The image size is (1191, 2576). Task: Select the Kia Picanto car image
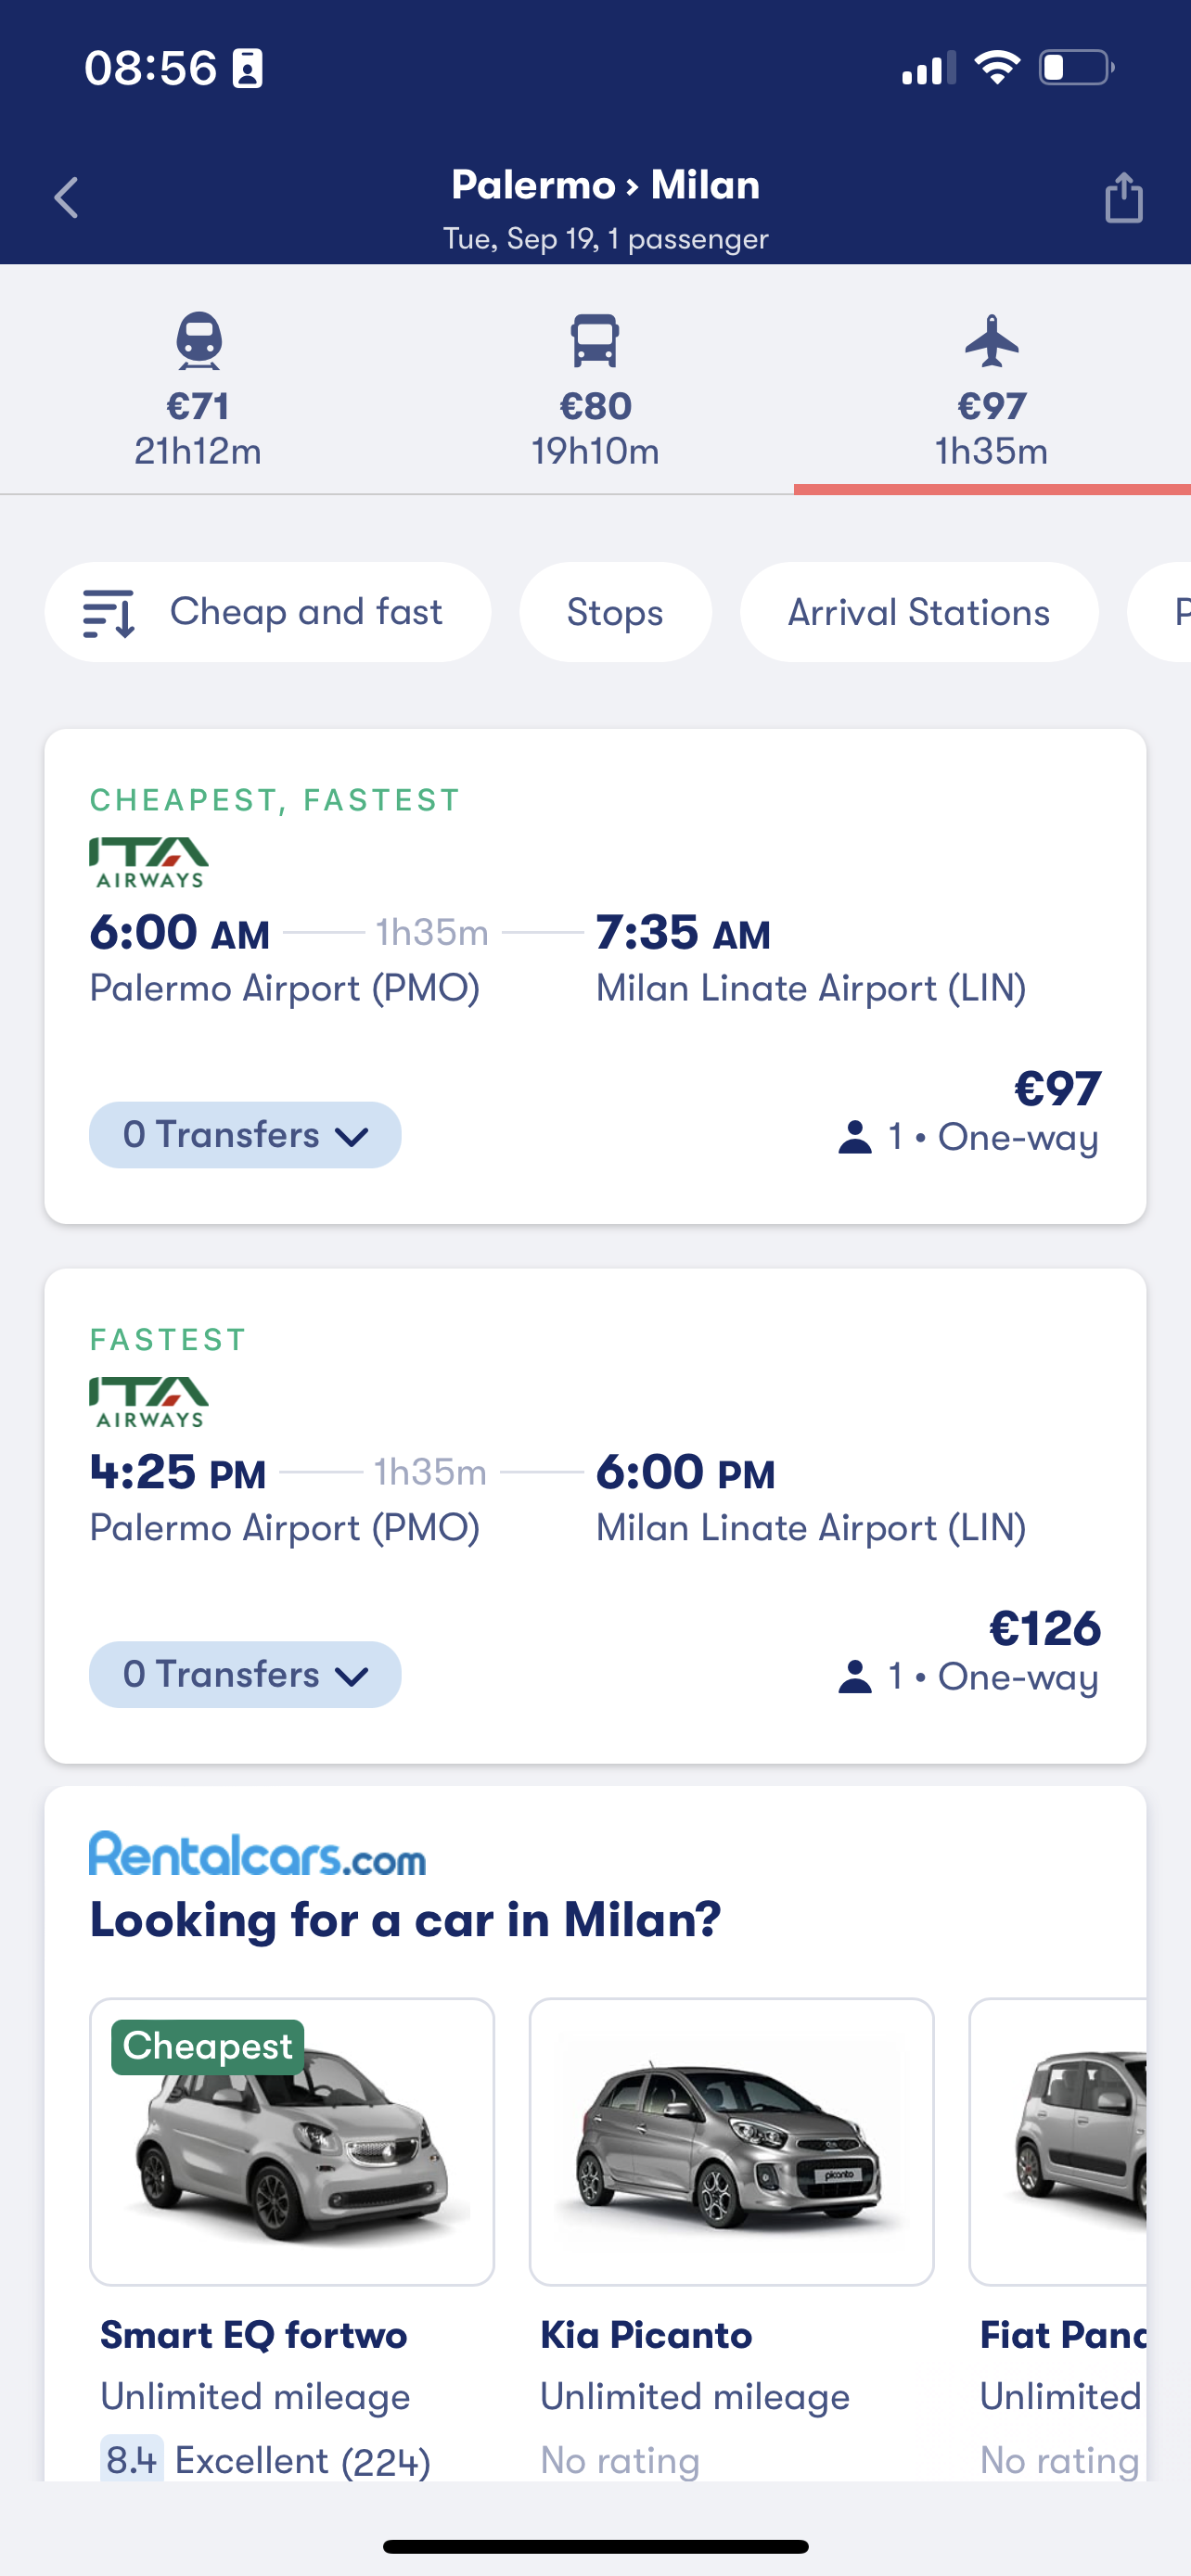point(731,2142)
